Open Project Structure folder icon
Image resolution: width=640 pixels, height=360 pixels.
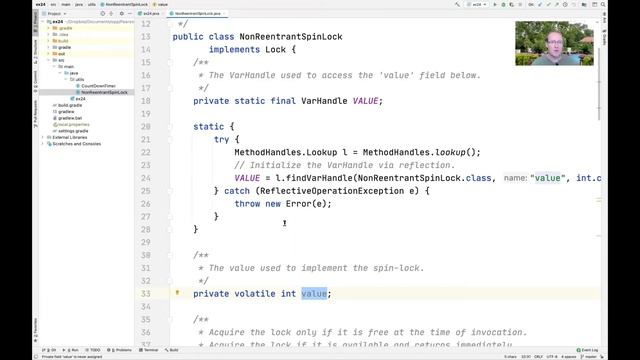click(x=584, y=4)
